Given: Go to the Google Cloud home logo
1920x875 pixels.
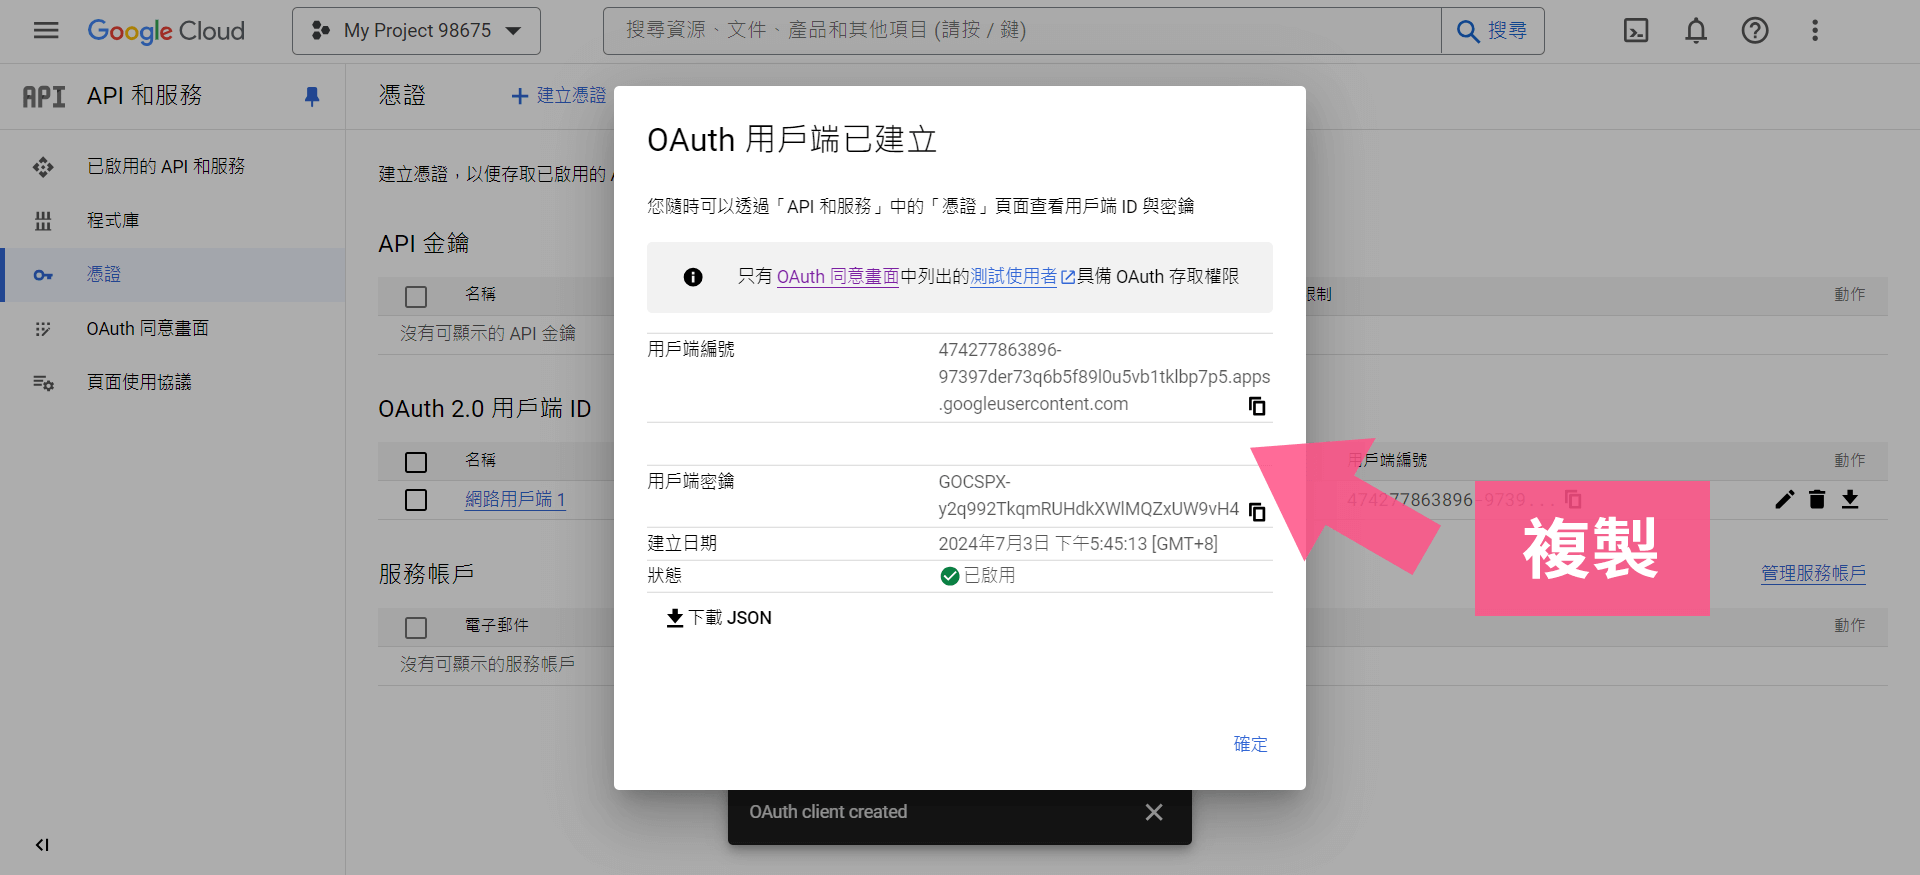Looking at the screenshot, I should 166,31.
